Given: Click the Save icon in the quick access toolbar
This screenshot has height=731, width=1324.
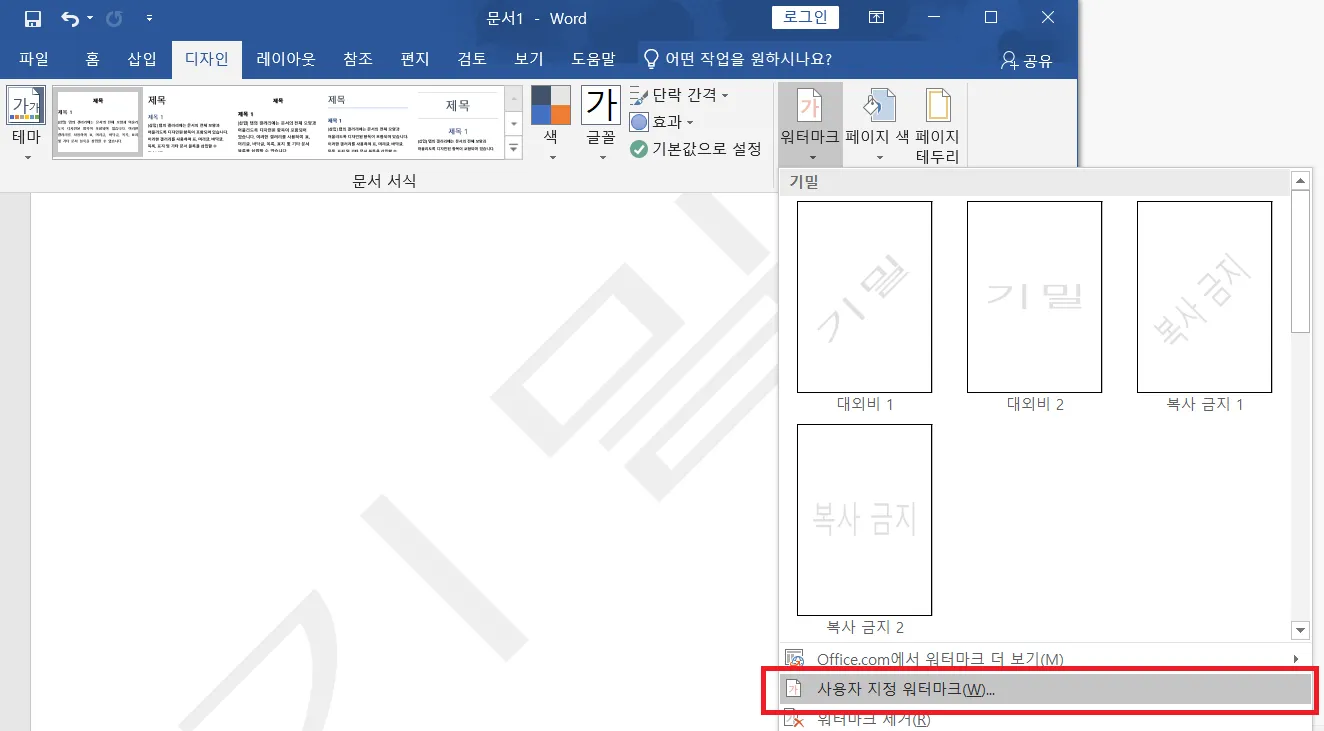Looking at the screenshot, I should pyautogui.click(x=32, y=19).
